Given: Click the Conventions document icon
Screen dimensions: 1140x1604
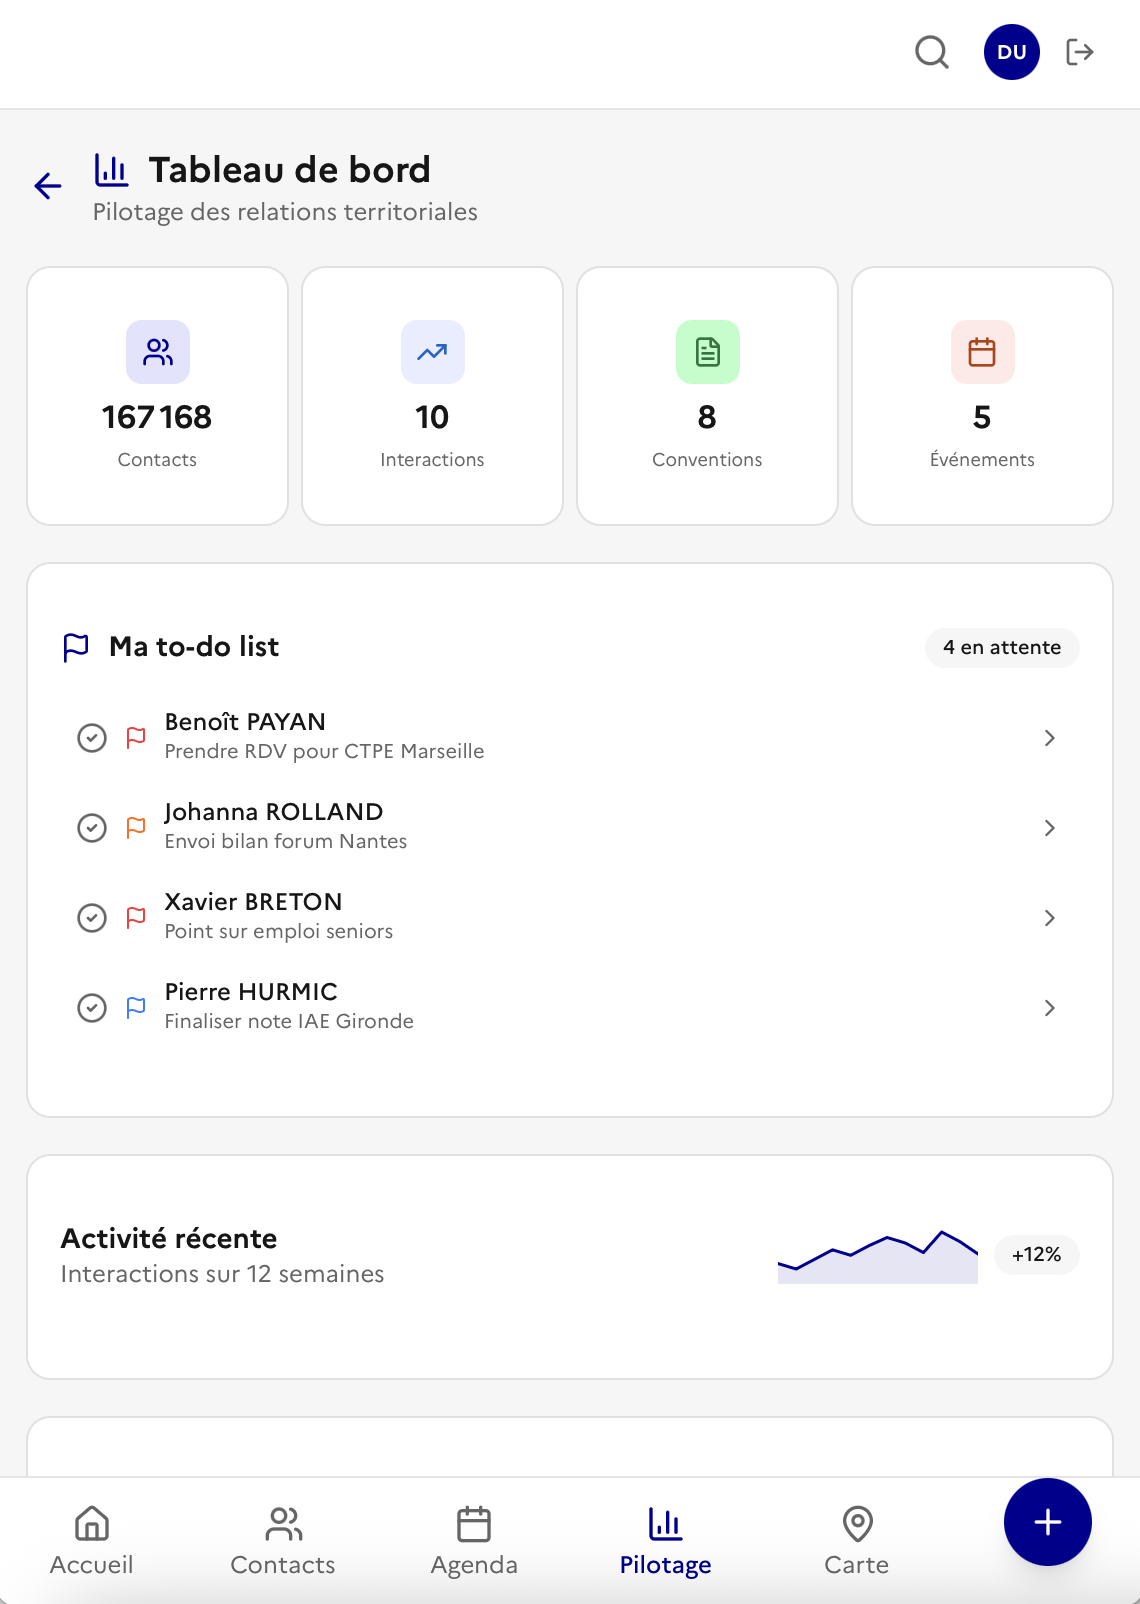Looking at the screenshot, I should [708, 352].
